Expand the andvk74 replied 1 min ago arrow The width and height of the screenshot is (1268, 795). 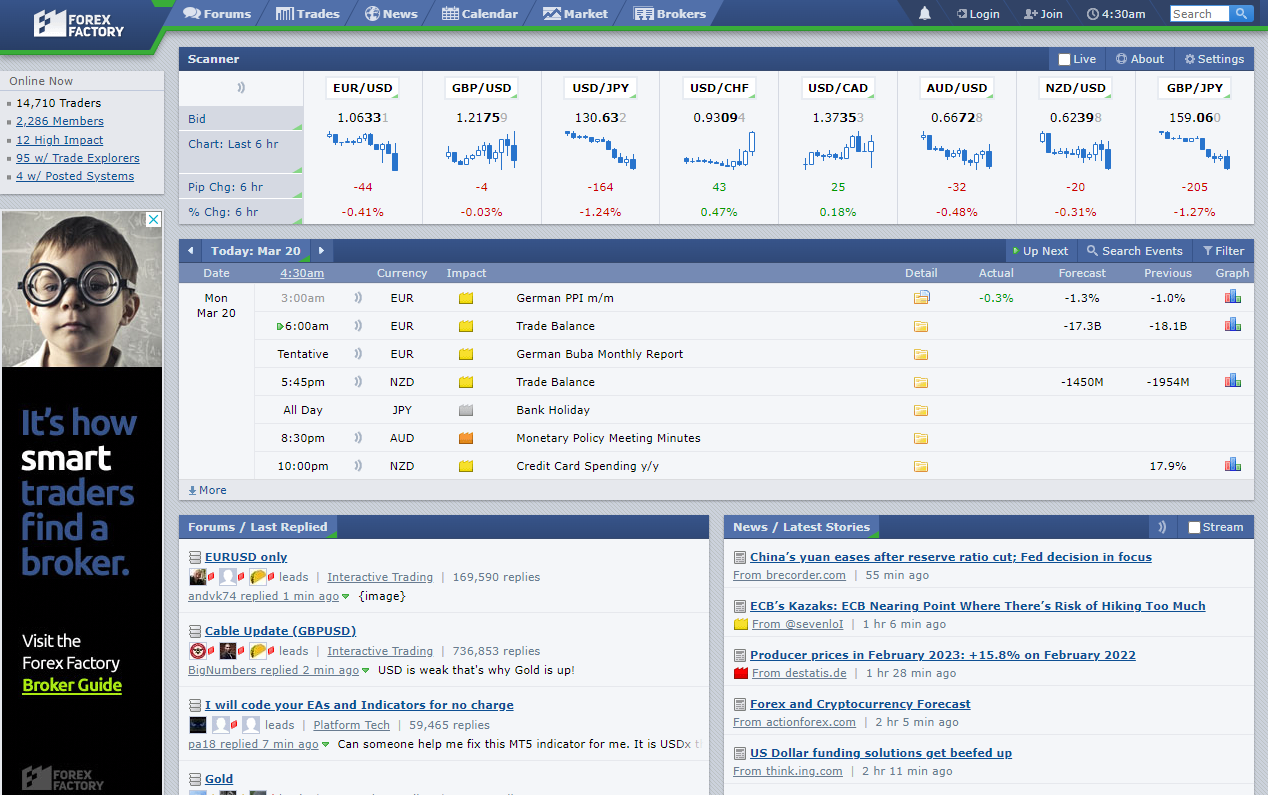(x=346, y=597)
